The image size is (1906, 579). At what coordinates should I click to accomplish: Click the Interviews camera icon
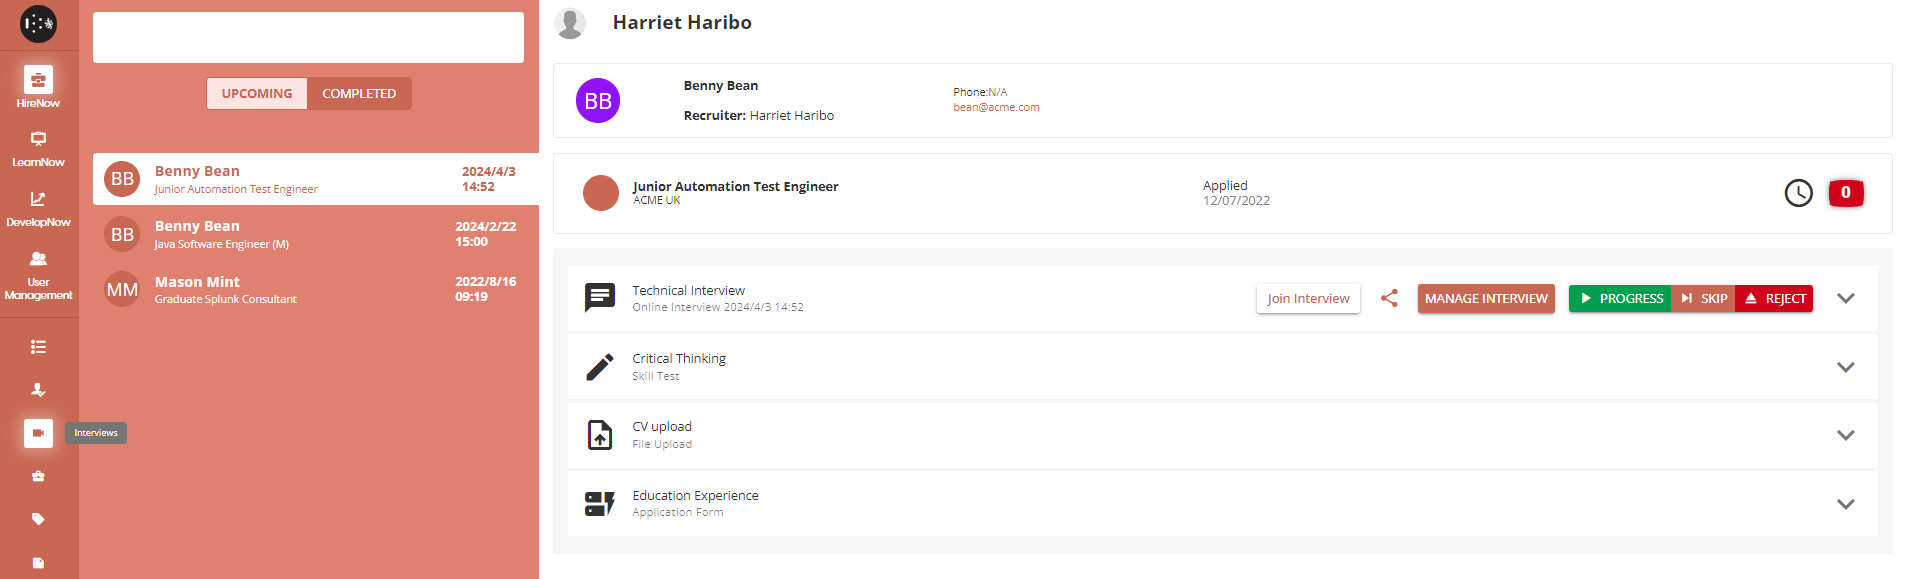coord(38,433)
